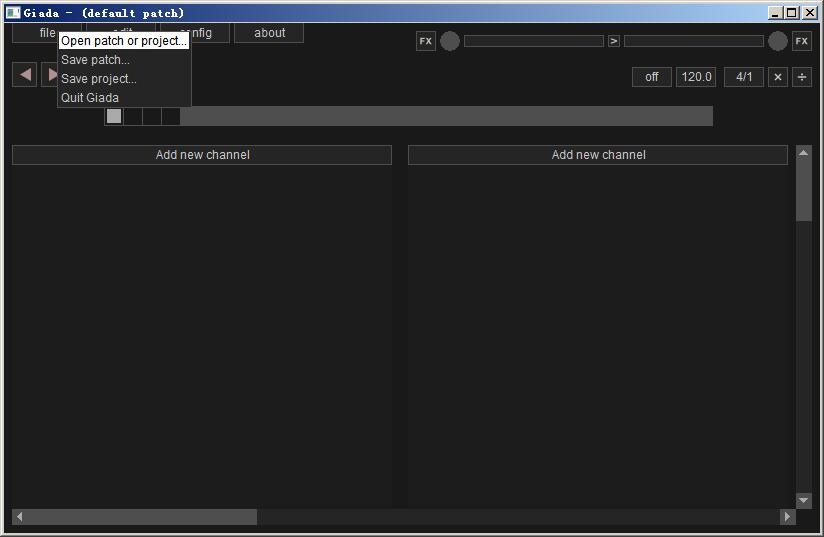The image size is (824, 537).
Task: Click the fourth beat cell
Action: pyautogui.click(x=171, y=116)
